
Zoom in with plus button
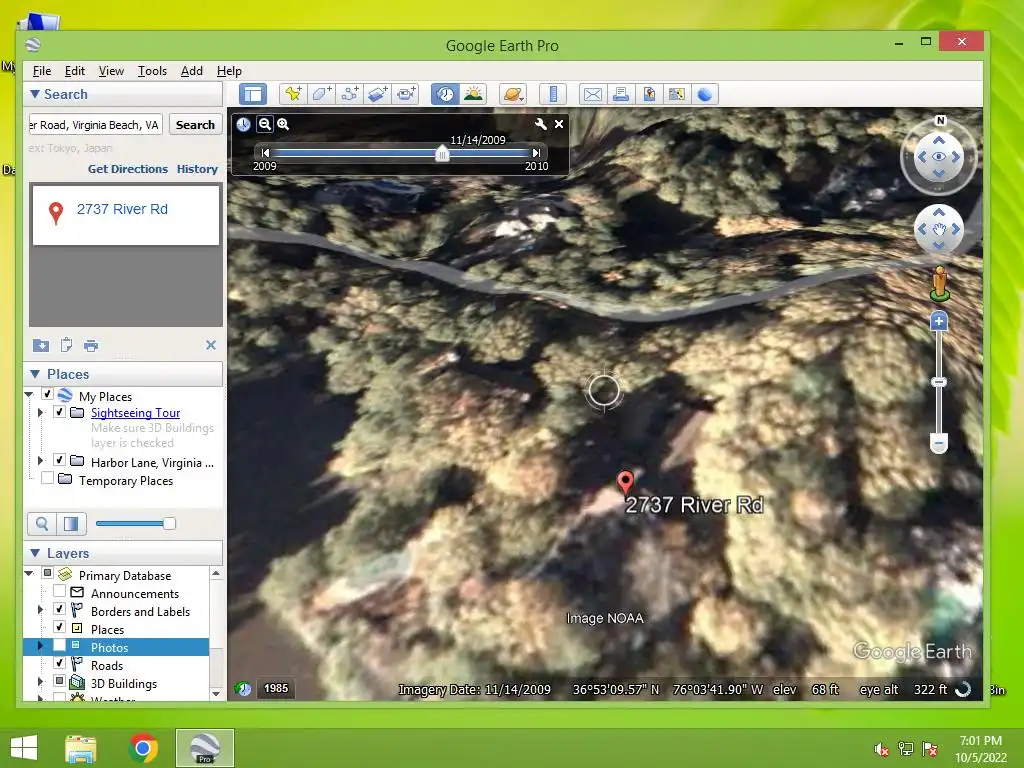(938, 321)
